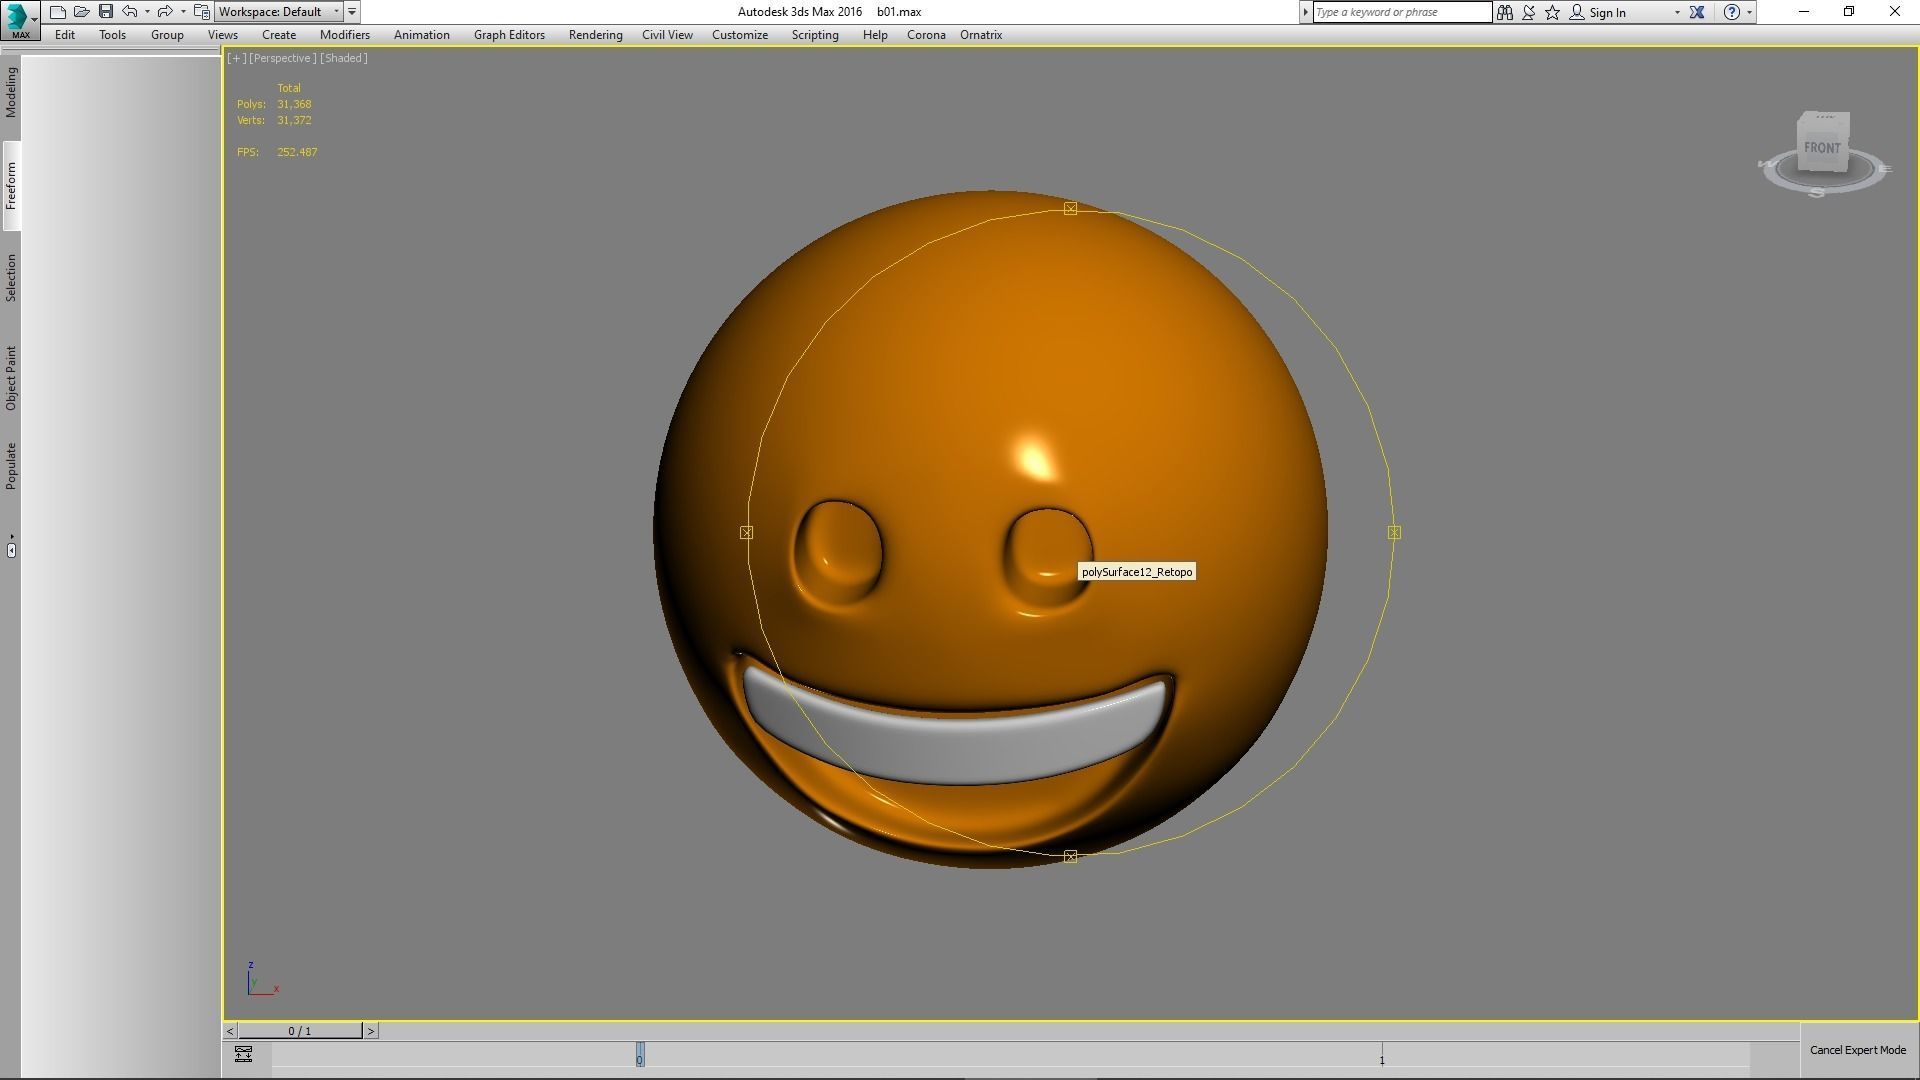1920x1080 pixels.
Task: Click the next frame arrow on time slider
Action: click(370, 1031)
